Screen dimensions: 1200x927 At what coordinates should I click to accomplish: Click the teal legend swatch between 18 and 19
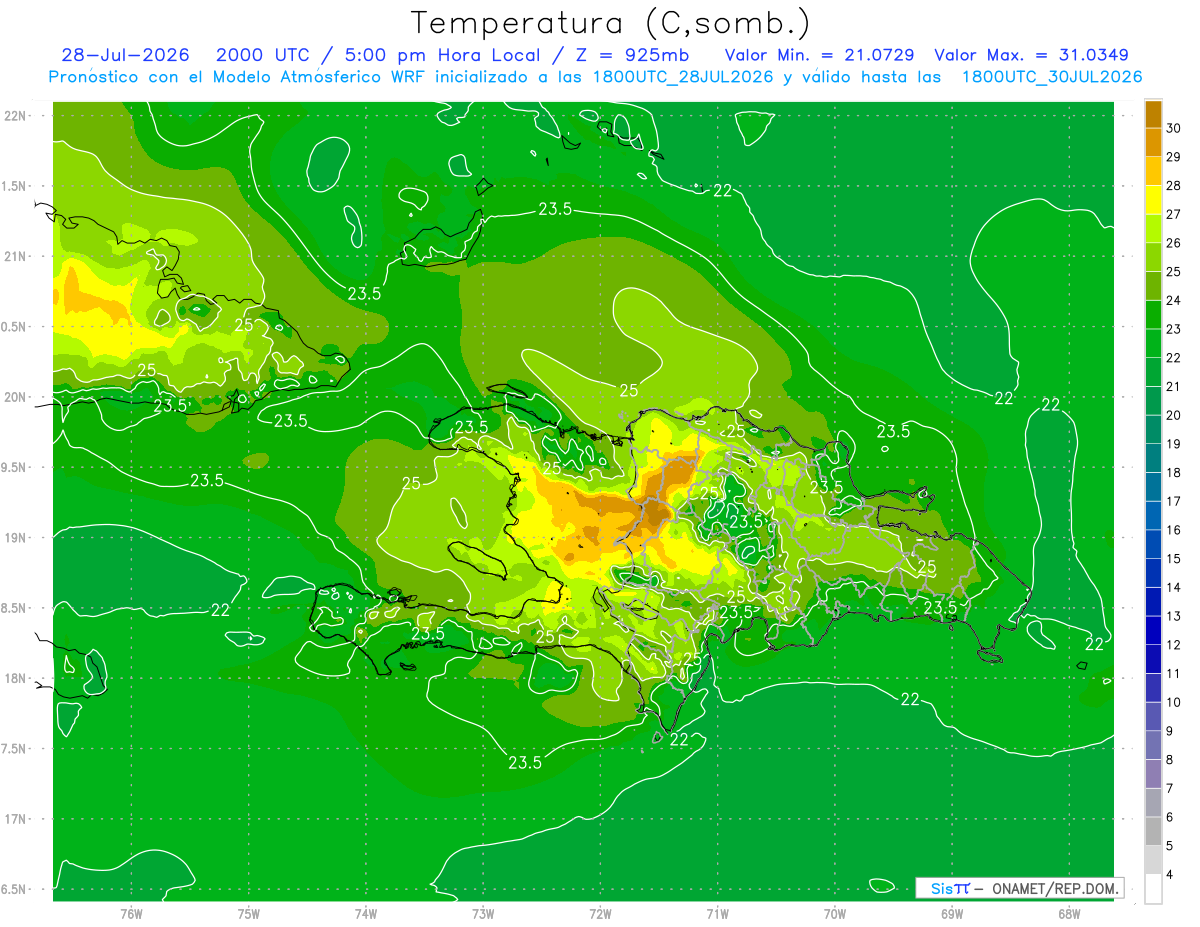click(x=1153, y=458)
